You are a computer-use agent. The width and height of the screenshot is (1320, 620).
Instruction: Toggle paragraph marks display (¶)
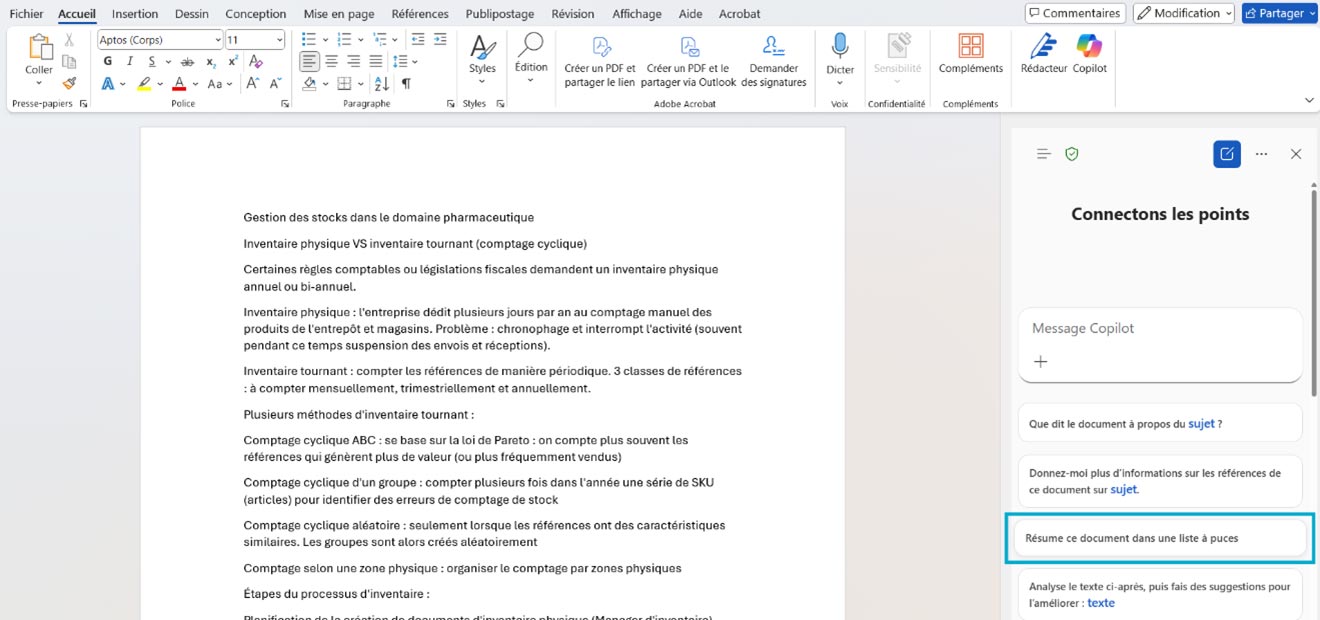(406, 84)
